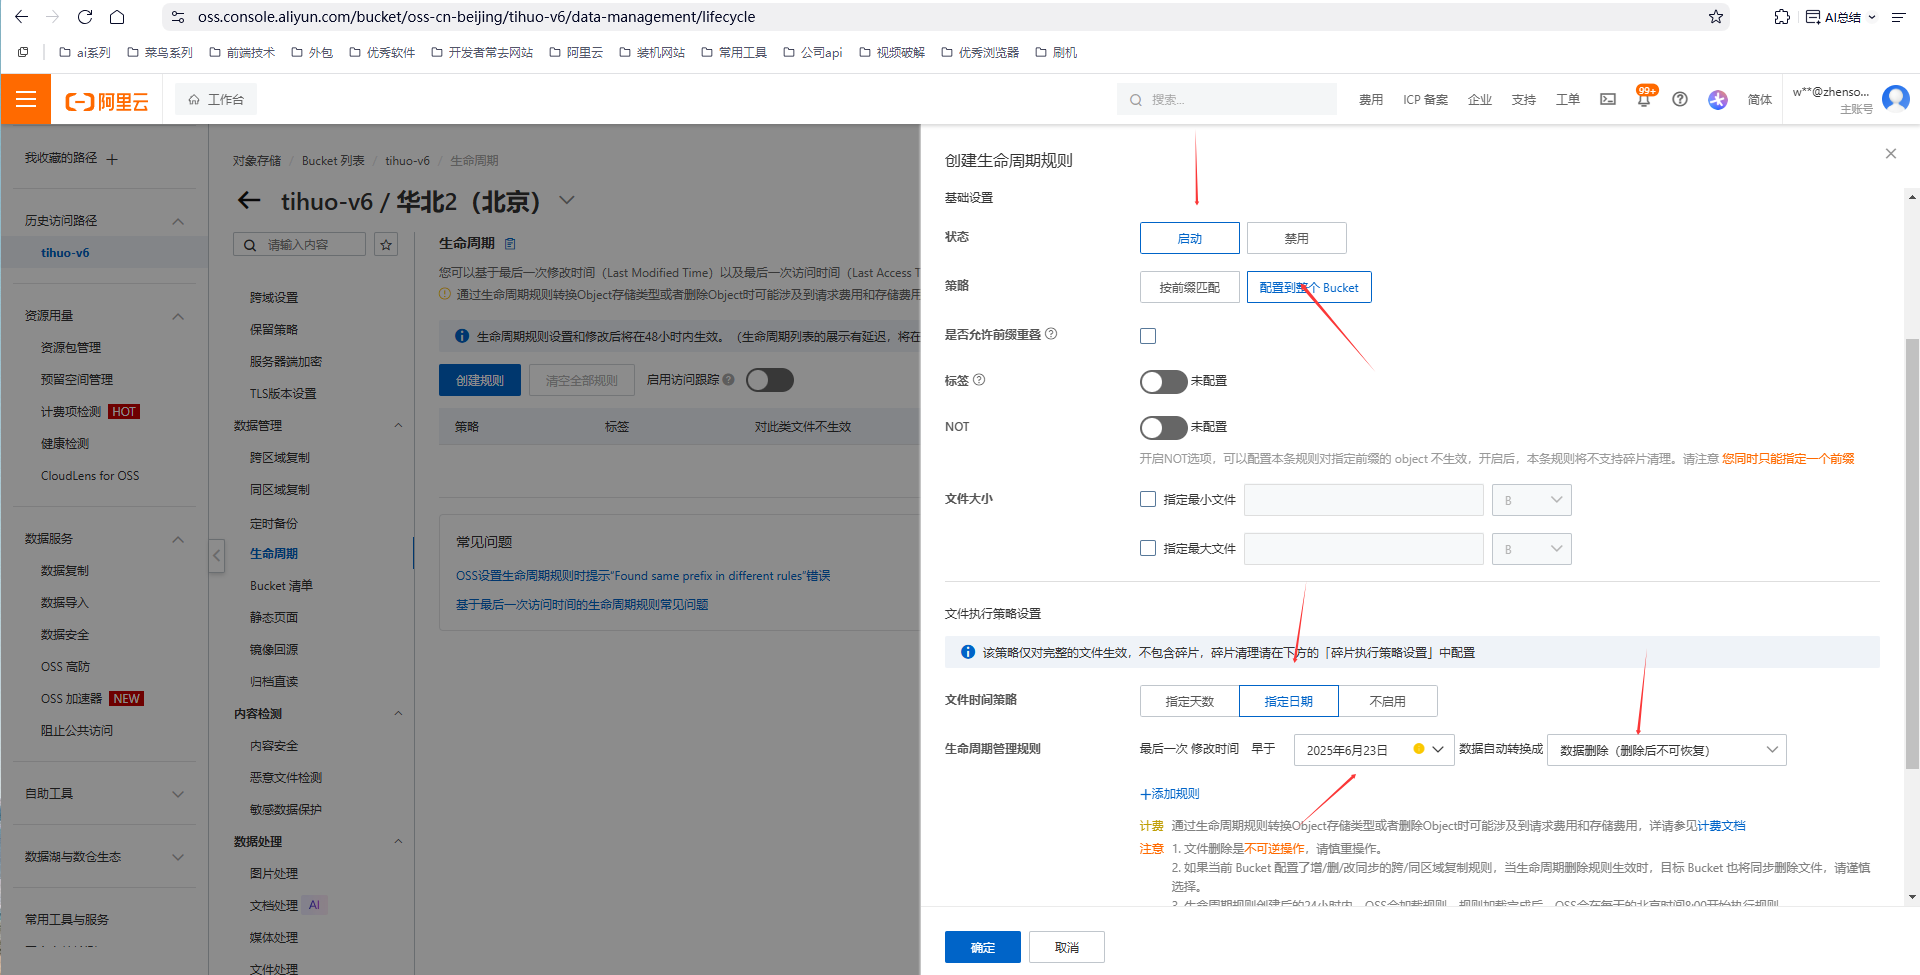Open the ai系列 bookmarks folder
1920x975 pixels.
coord(85,52)
